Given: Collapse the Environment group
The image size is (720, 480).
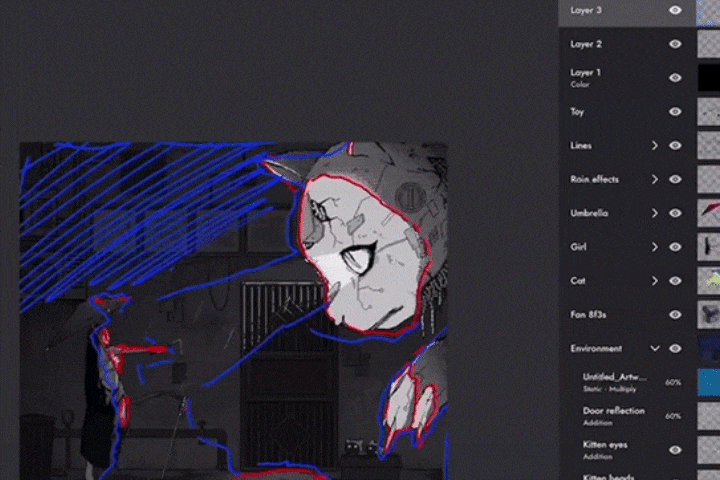Looking at the screenshot, I should coord(654,349).
